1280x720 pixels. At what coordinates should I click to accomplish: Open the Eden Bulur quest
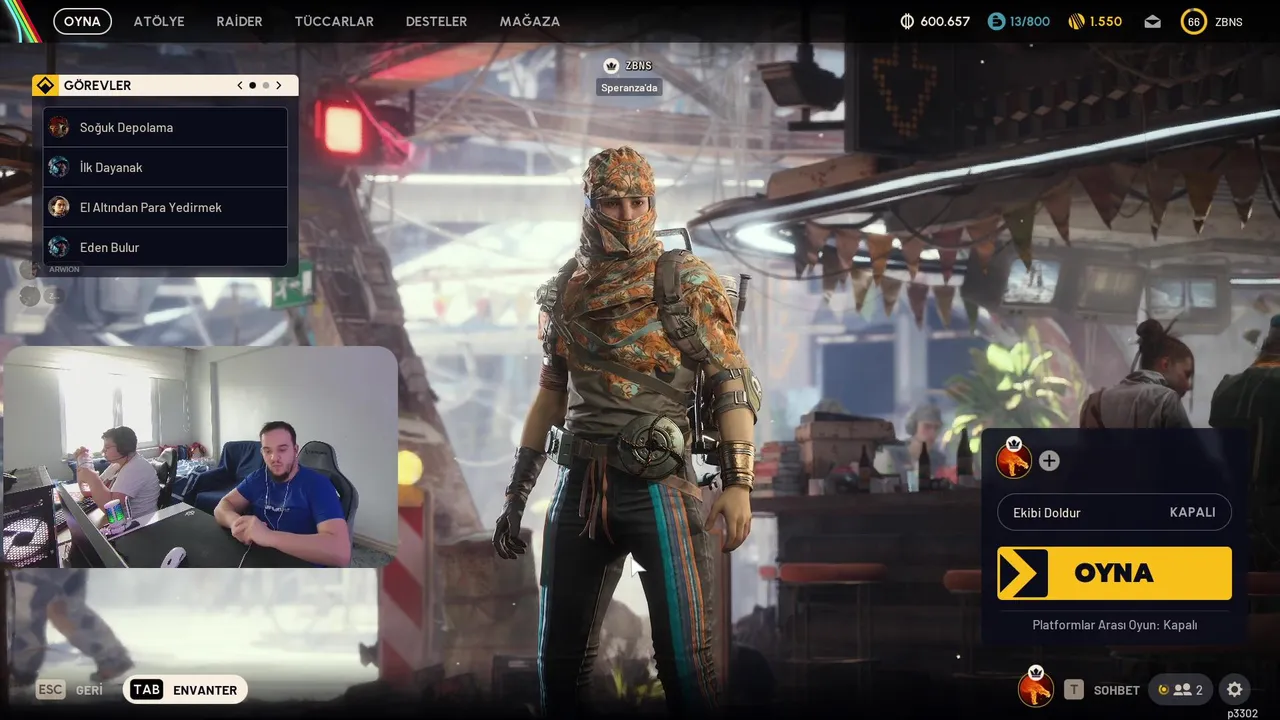click(x=165, y=247)
